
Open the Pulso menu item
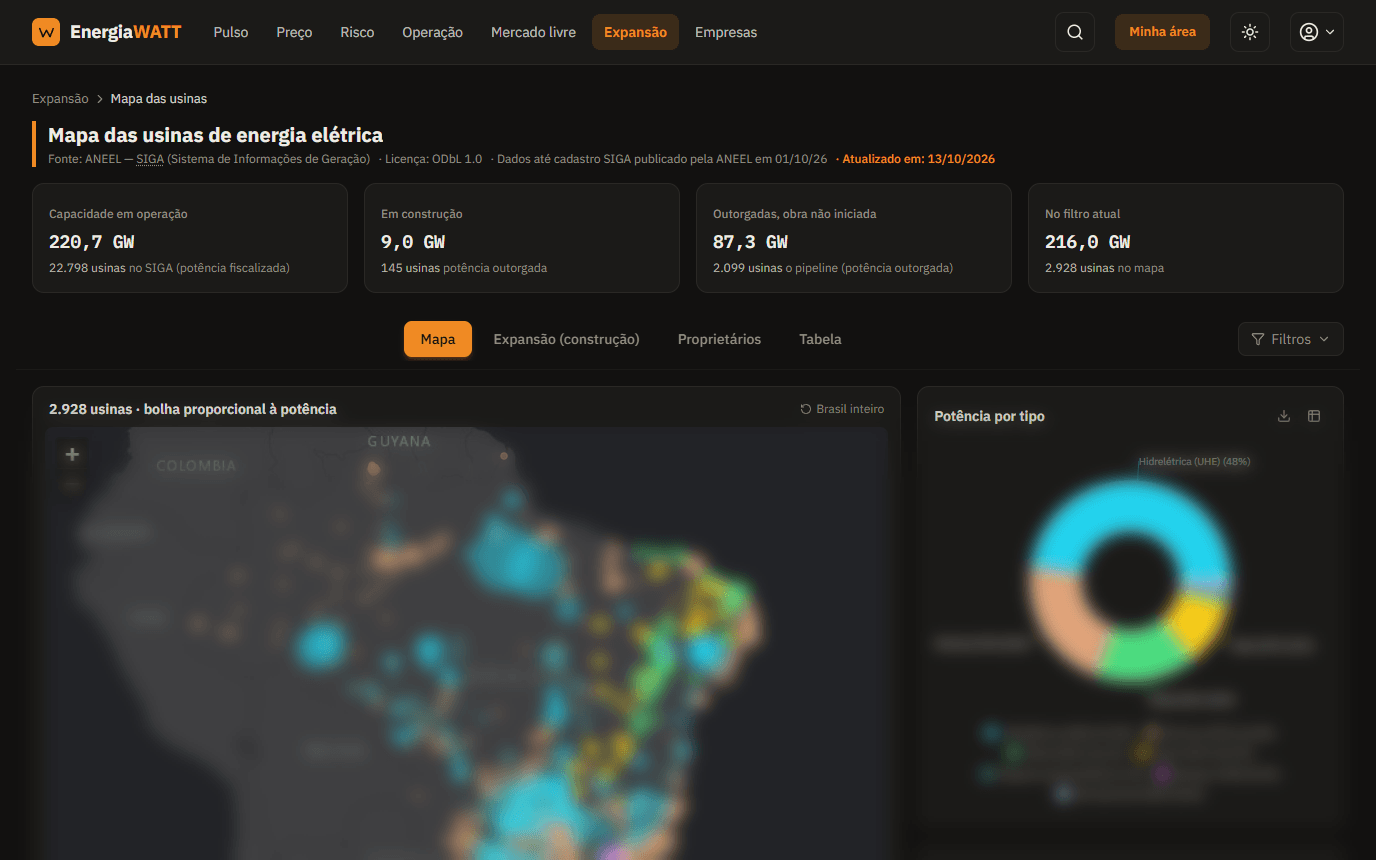tap(231, 32)
